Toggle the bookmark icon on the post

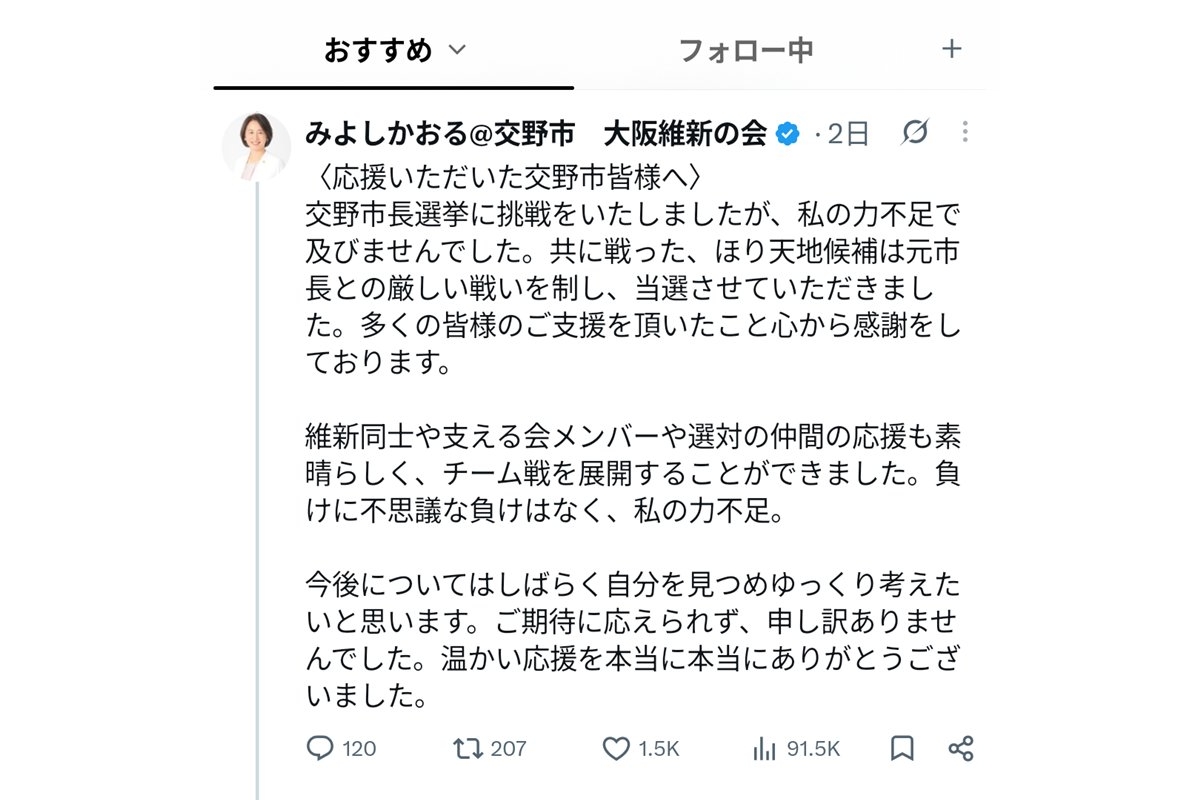902,748
